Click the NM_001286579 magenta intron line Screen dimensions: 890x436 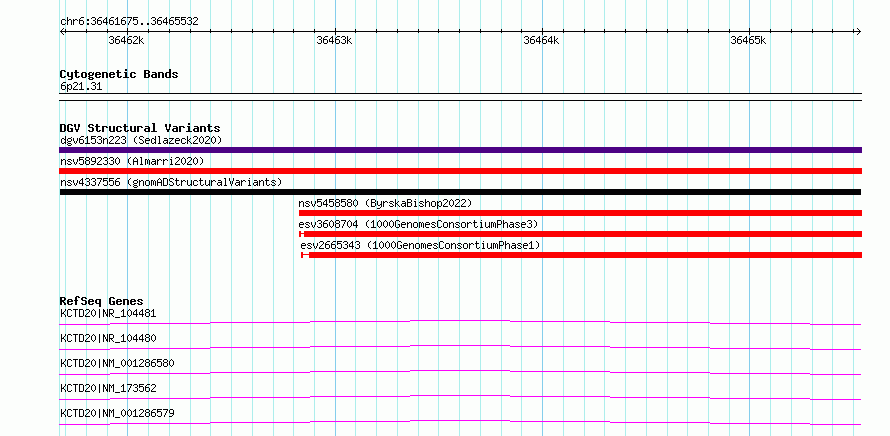point(460,422)
